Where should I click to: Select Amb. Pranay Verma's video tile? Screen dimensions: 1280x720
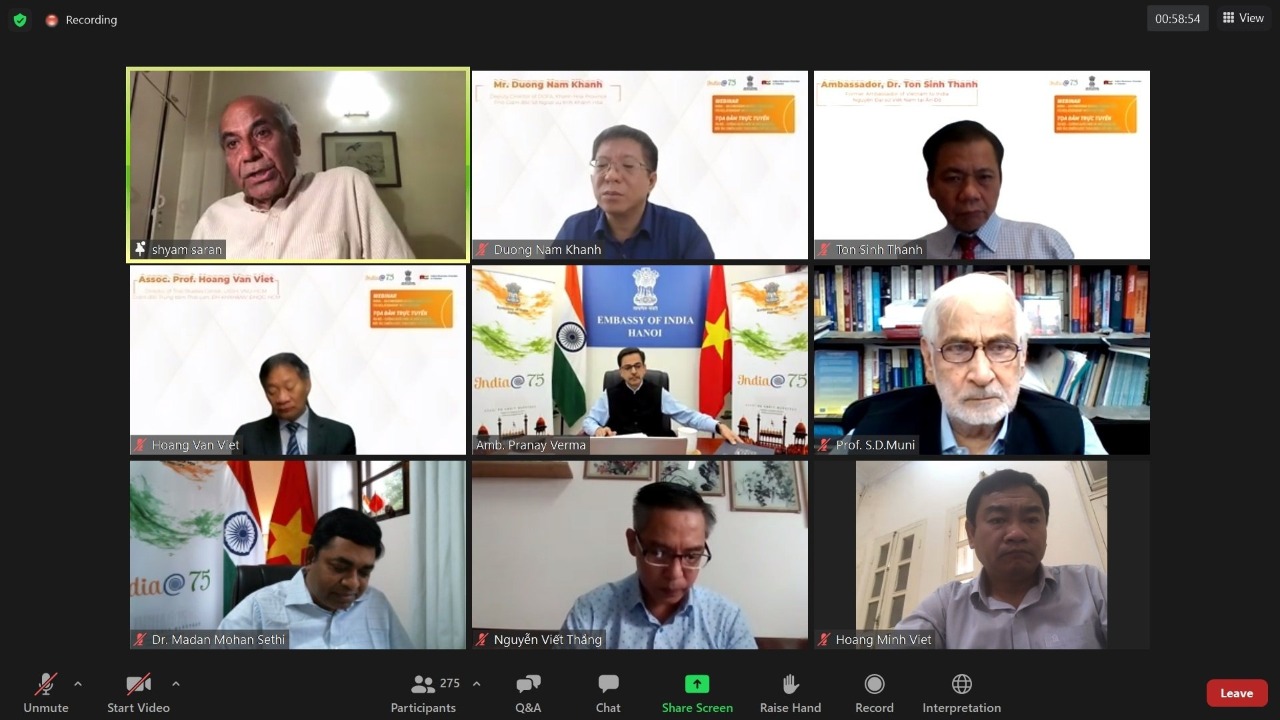640,360
